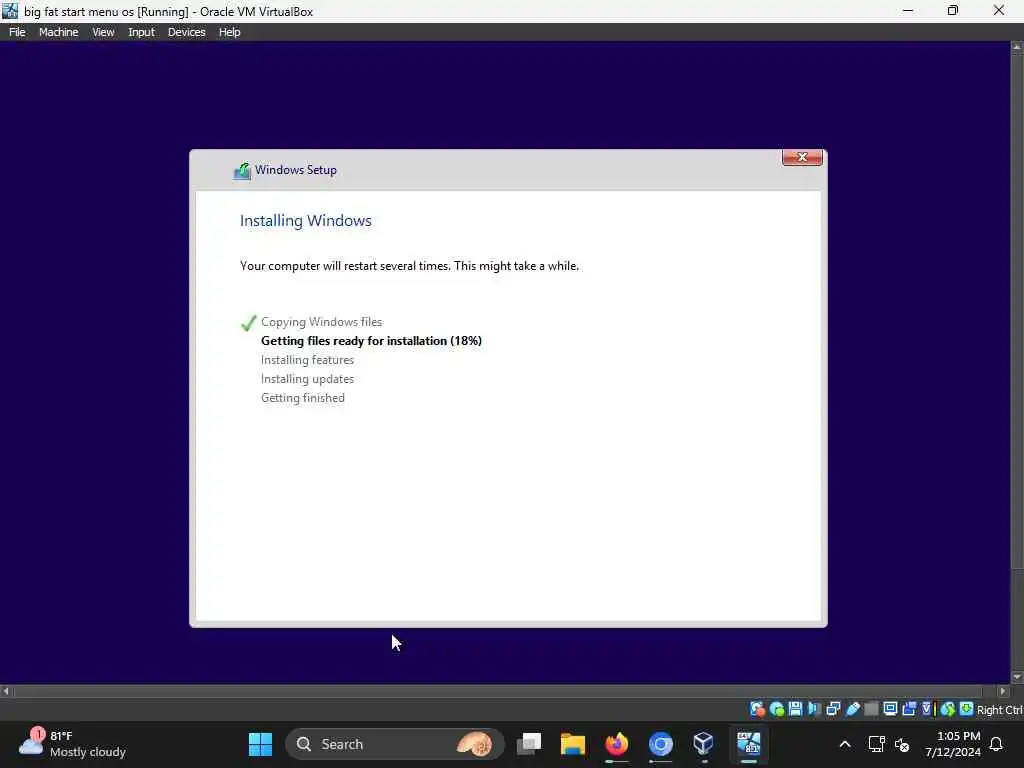Open the notifications bell
The width and height of the screenshot is (1024, 768).
coord(997,744)
